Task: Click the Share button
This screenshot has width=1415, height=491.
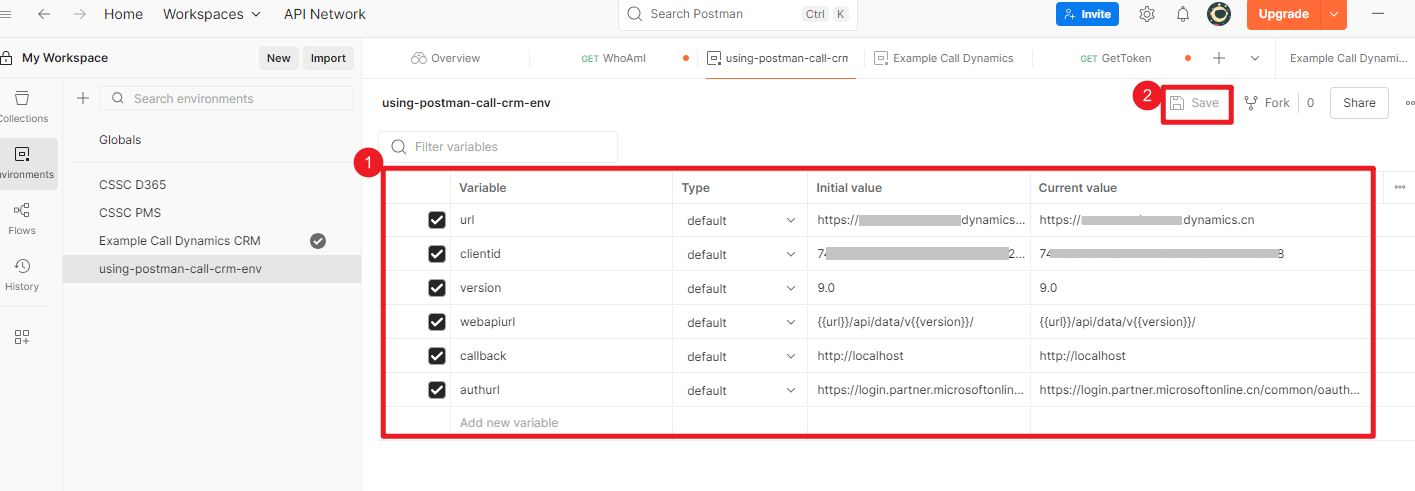Action: 1359,103
